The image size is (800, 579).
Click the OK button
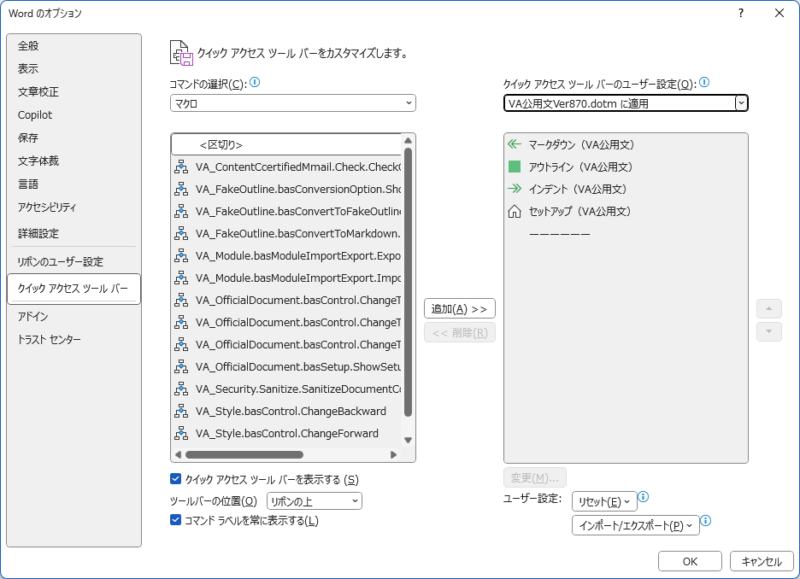689,561
